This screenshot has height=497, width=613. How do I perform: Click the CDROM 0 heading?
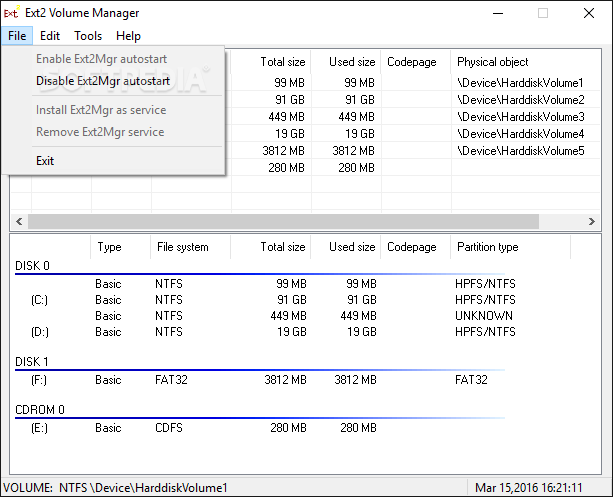[40, 410]
